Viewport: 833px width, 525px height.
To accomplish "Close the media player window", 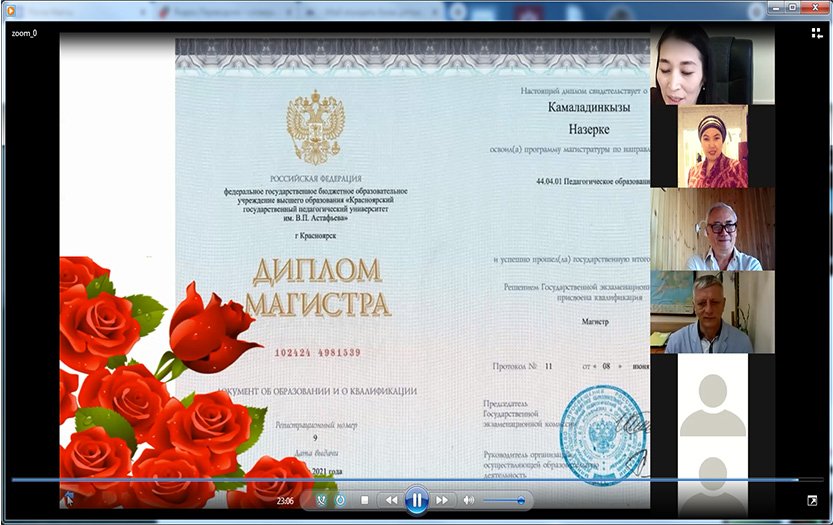I will point(815,7).
